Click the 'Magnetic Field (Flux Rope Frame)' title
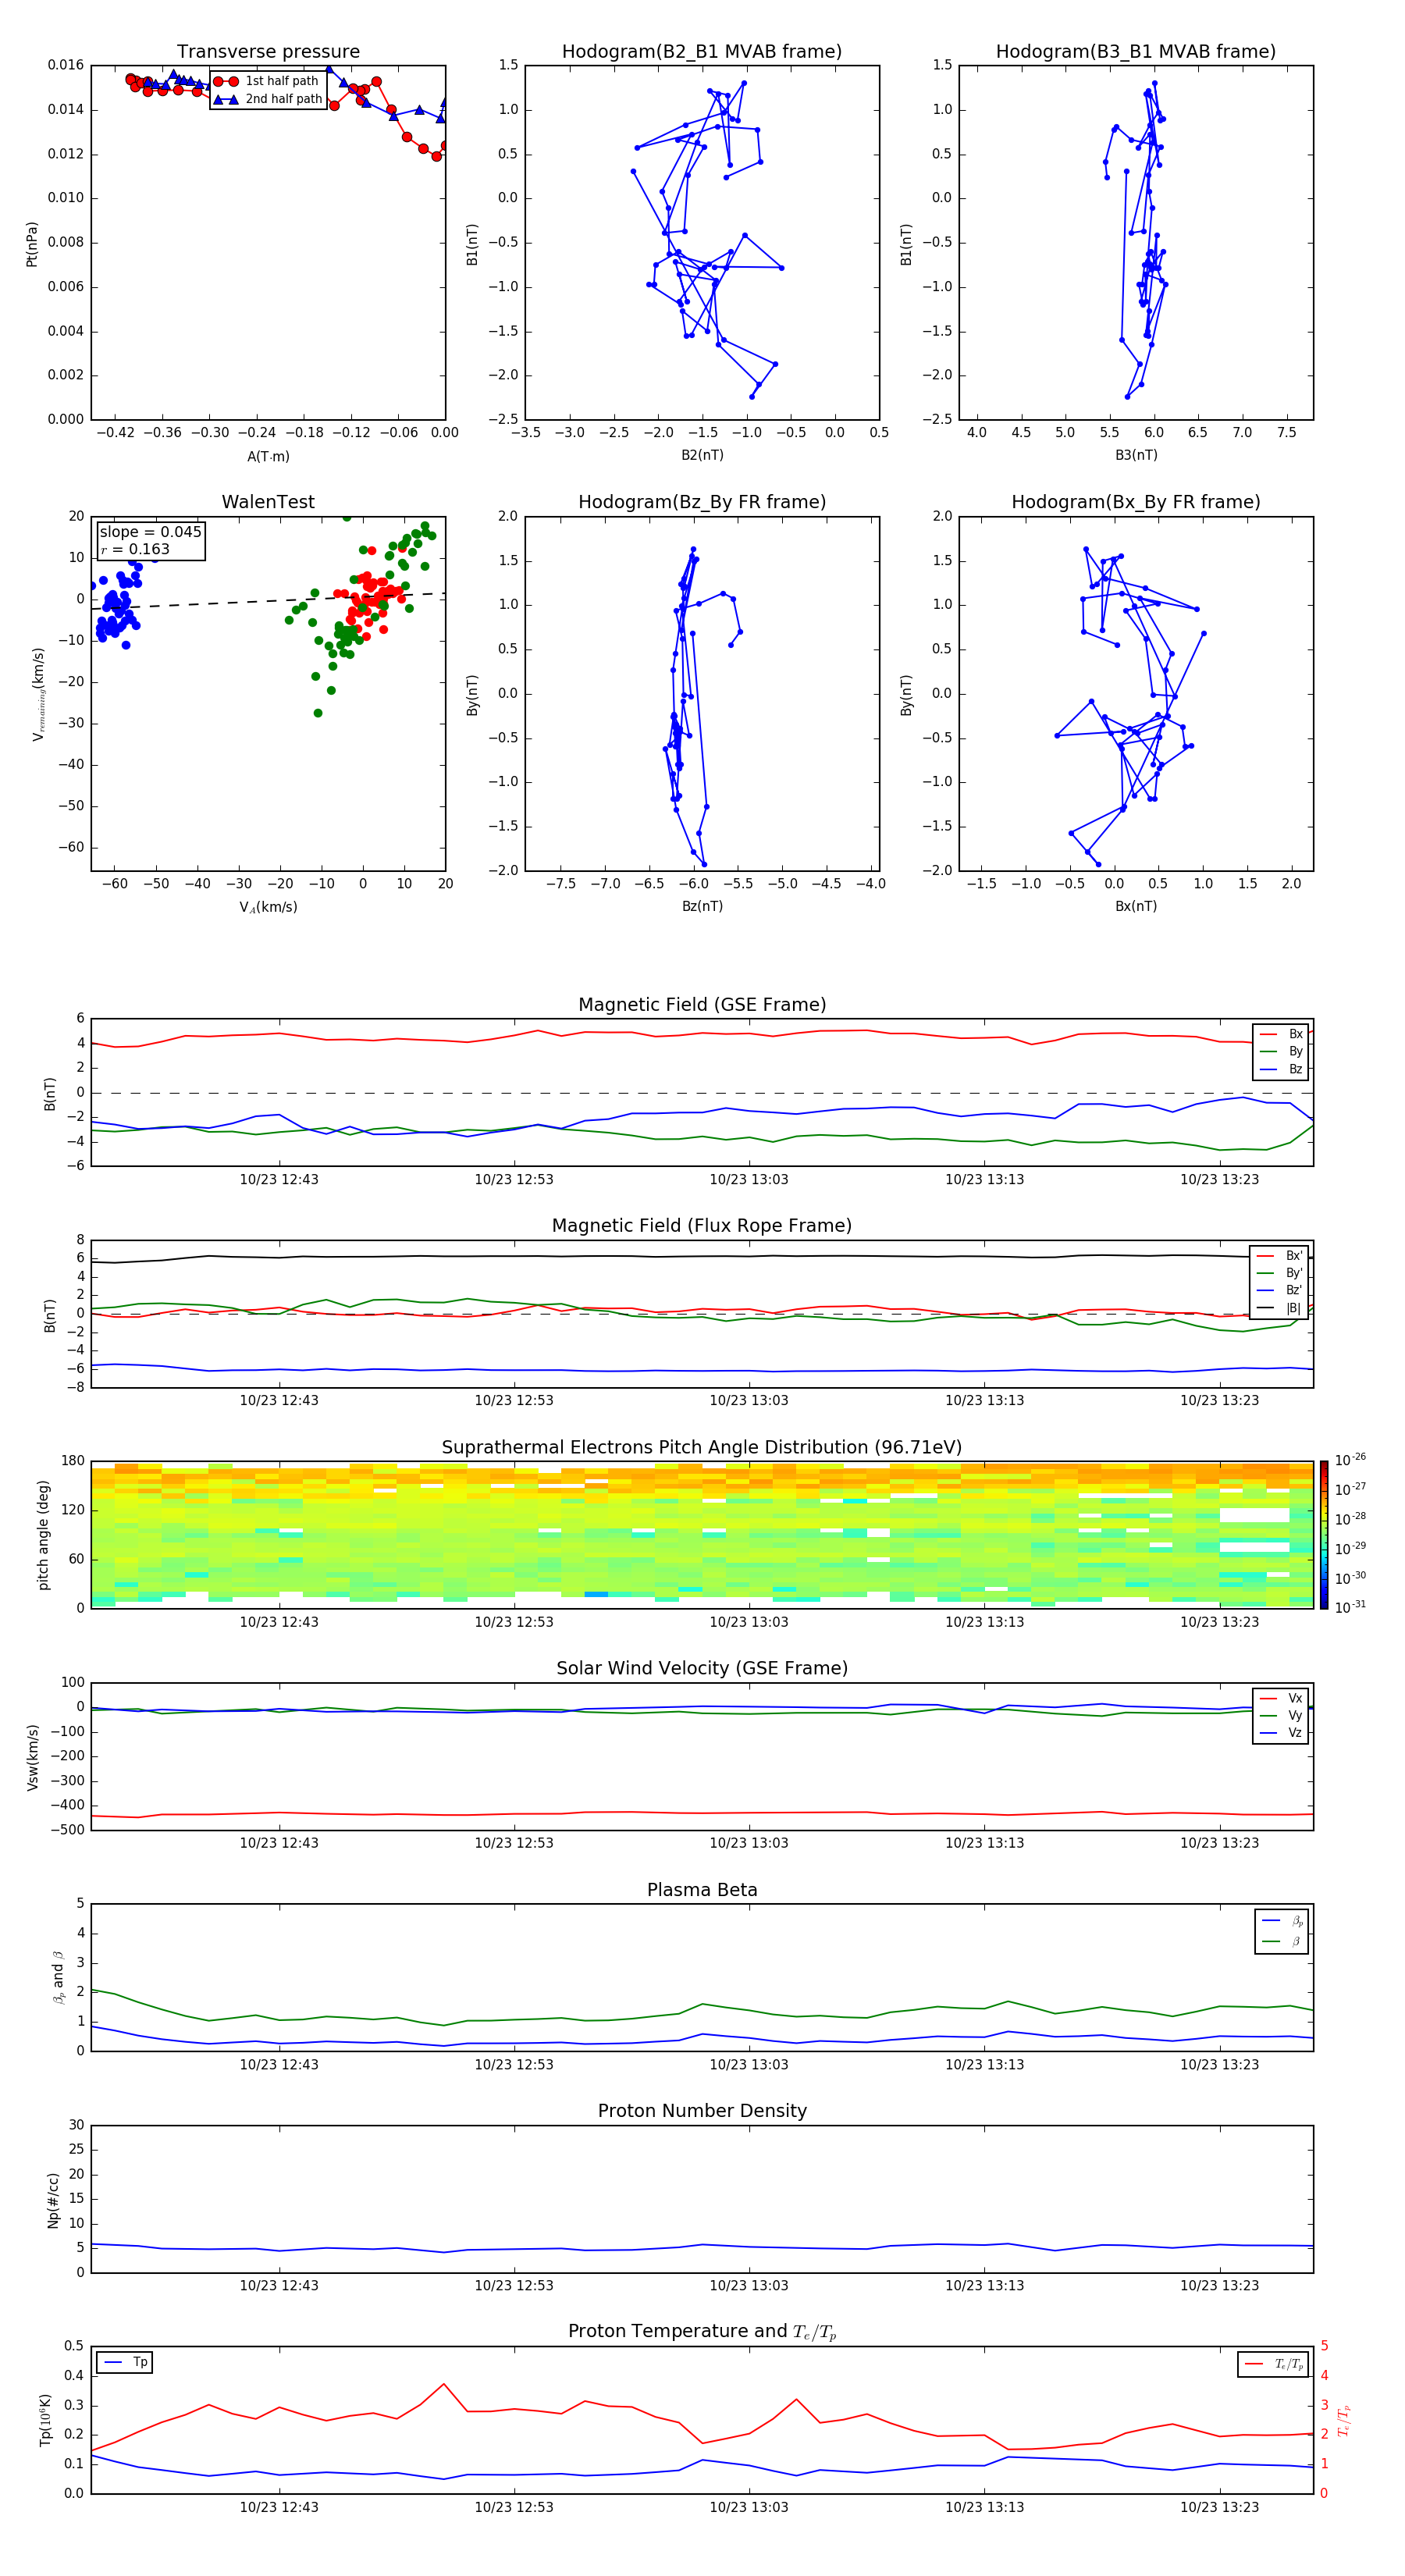 [x=702, y=1226]
